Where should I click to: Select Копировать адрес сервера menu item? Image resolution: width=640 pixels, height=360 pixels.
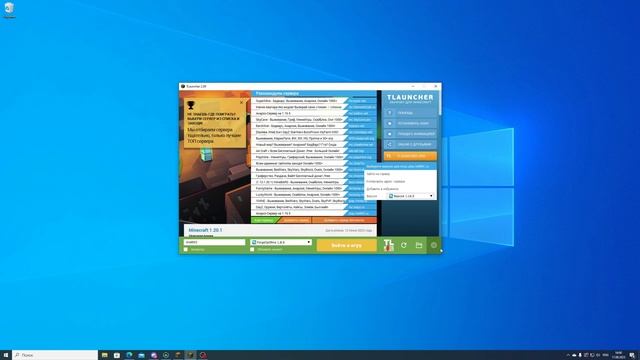[386, 181]
